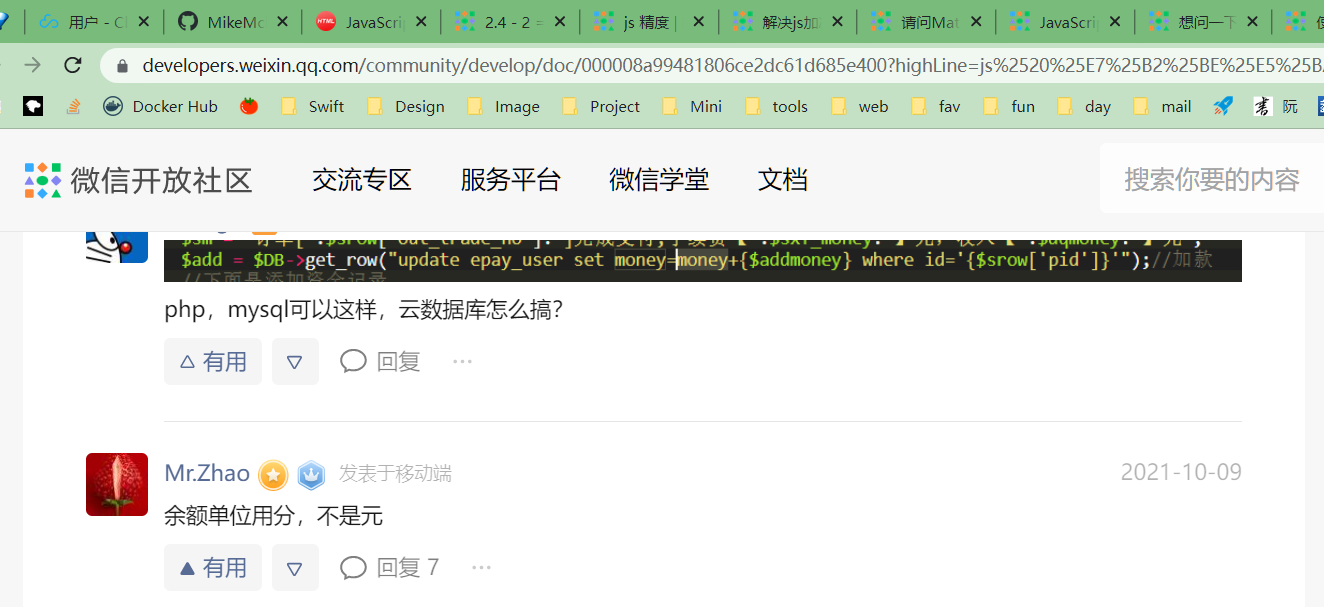Open the fav bookmark folder
Viewport: 1324px width, 607px height.
click(x=936, y=106)
